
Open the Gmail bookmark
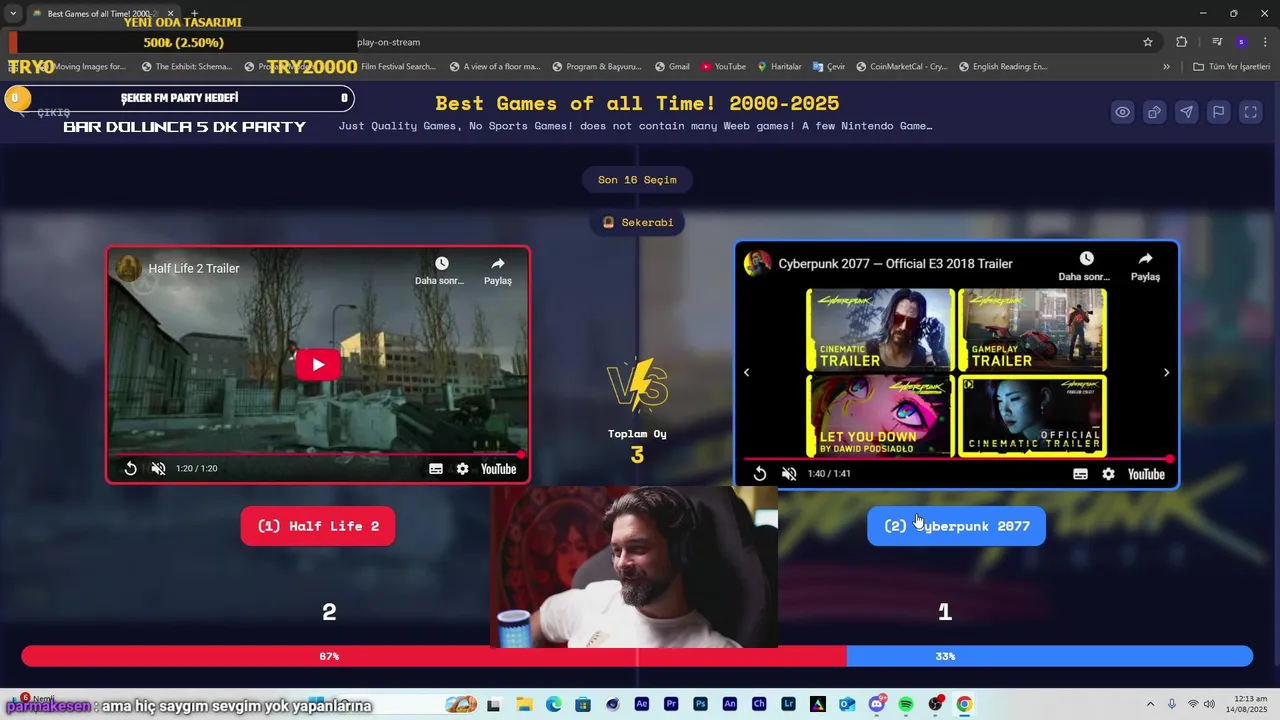[672, 67]
